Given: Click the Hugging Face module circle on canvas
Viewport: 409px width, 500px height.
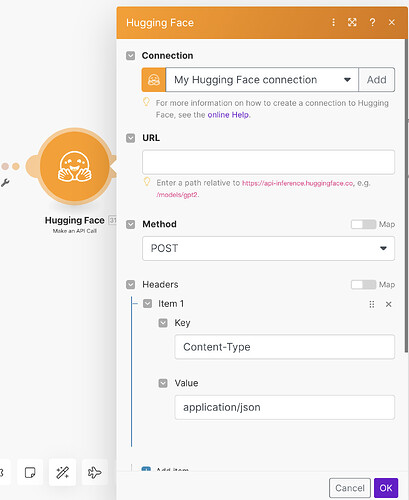Looking at the screenshot, I should pos(75,166).
